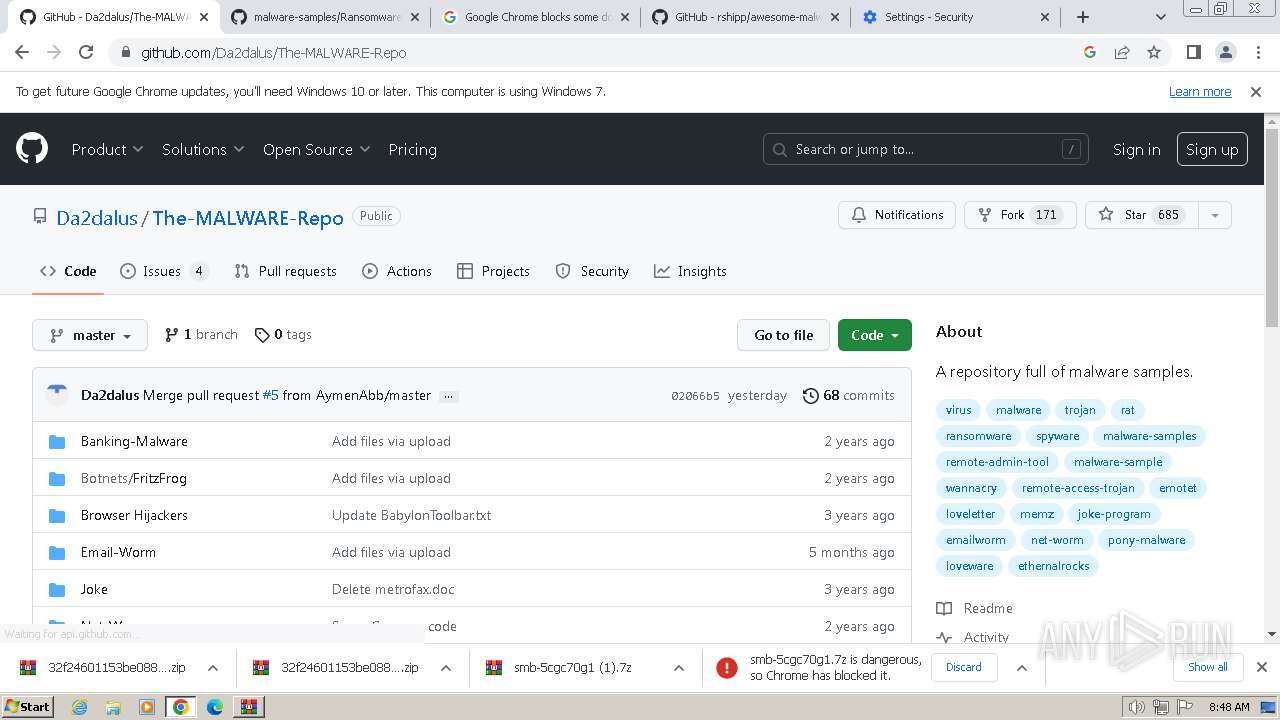
Task: Close the Chrome update notice bar
Action: point(1256,91)
